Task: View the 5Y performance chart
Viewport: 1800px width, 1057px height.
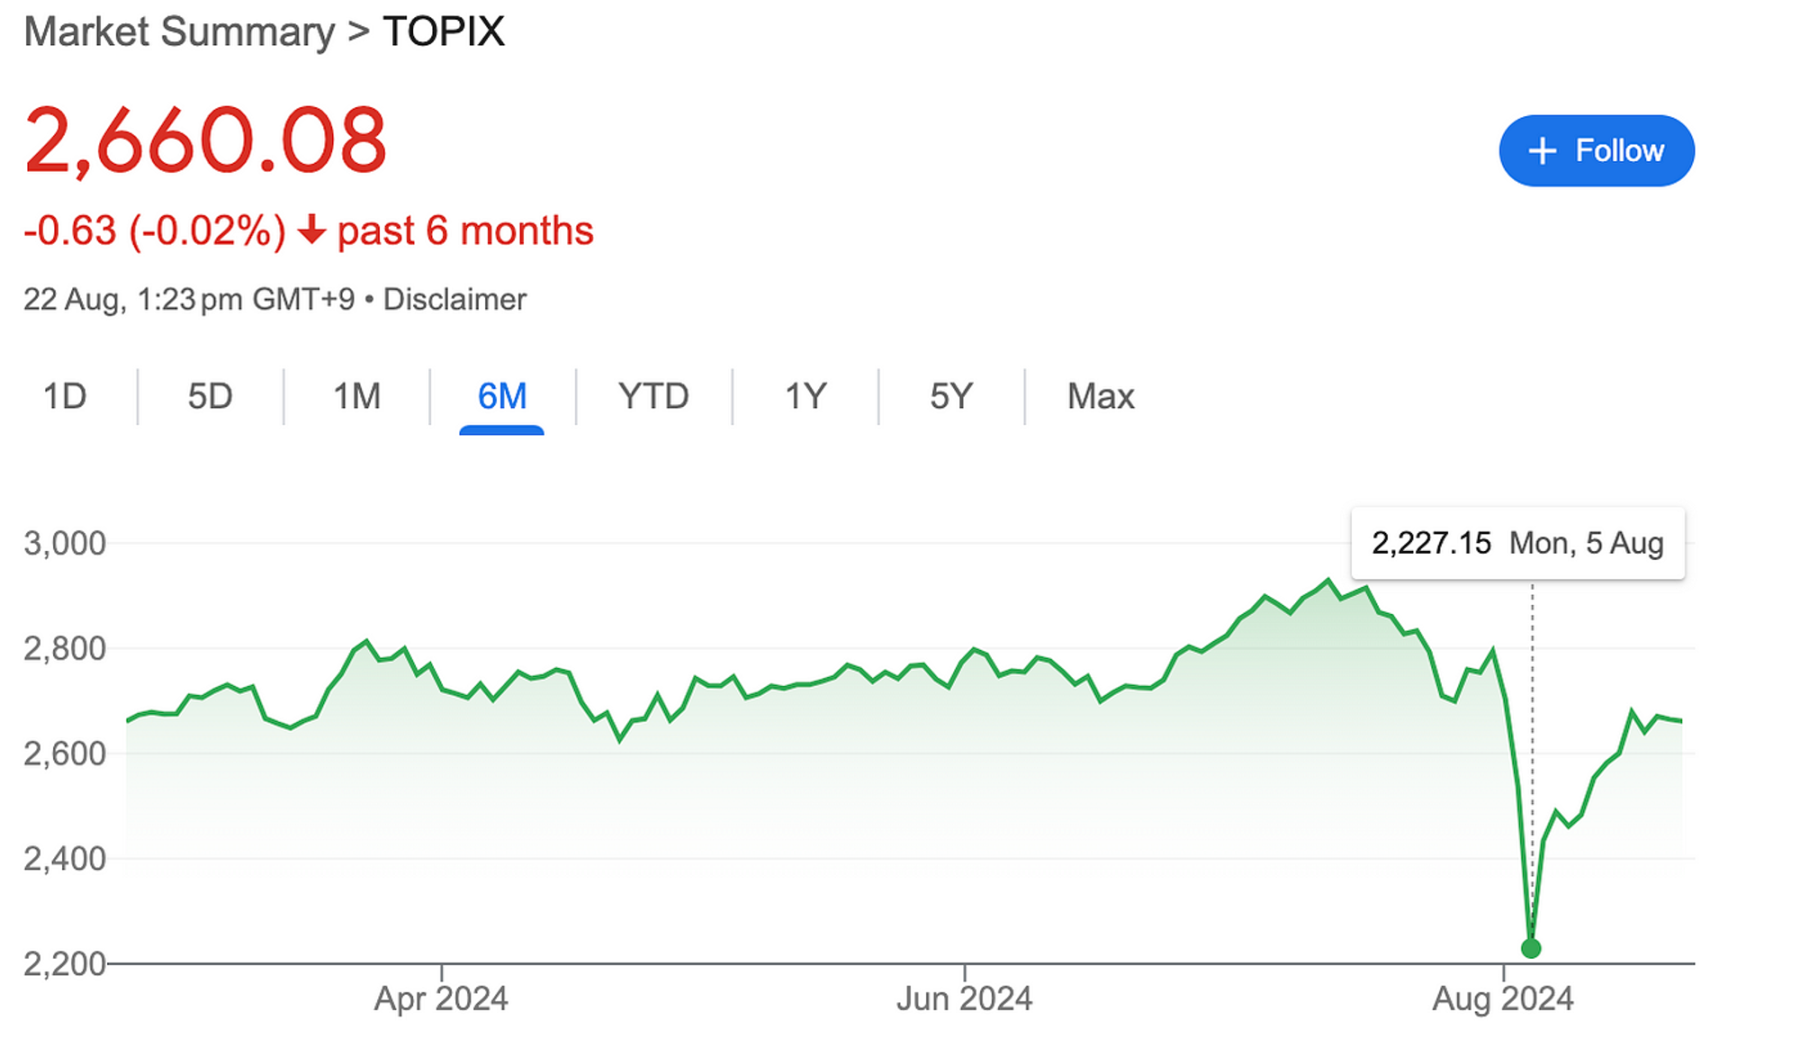Action: pyautogui.click(x=949, y=396)
